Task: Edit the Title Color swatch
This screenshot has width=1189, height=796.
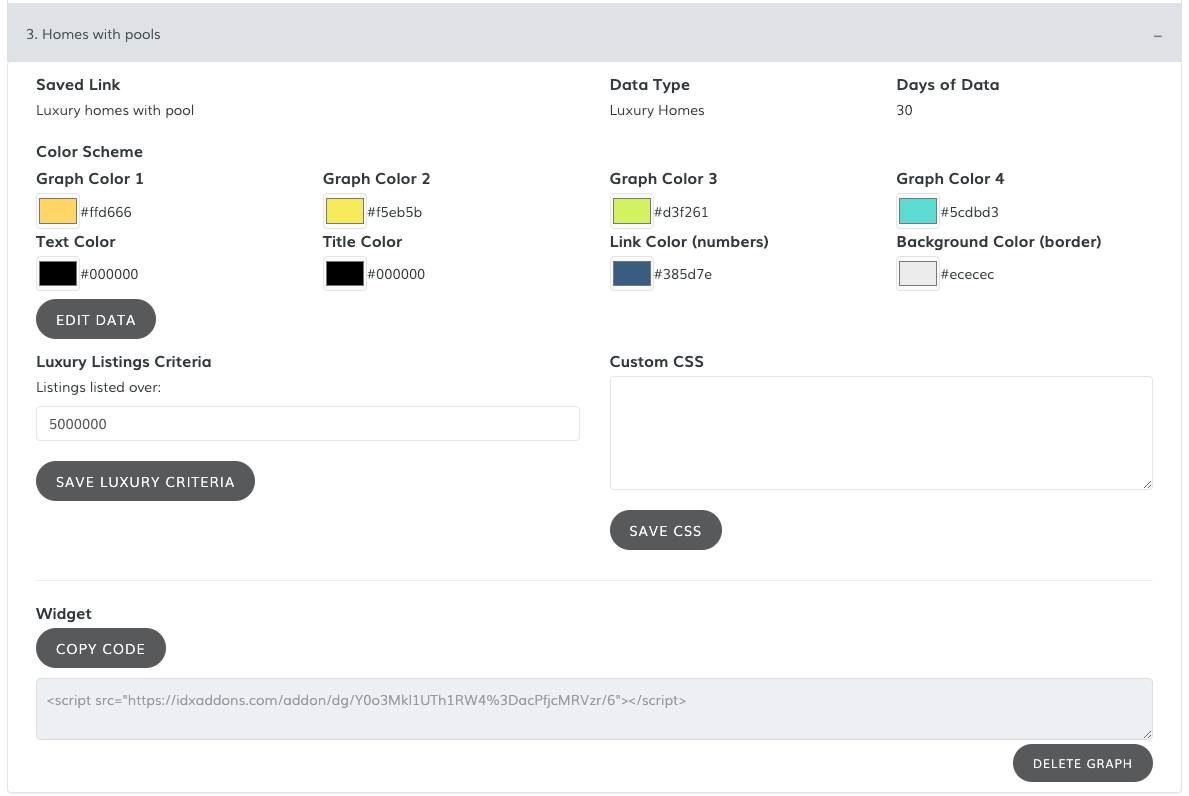Action: click(x=344, y=273)
